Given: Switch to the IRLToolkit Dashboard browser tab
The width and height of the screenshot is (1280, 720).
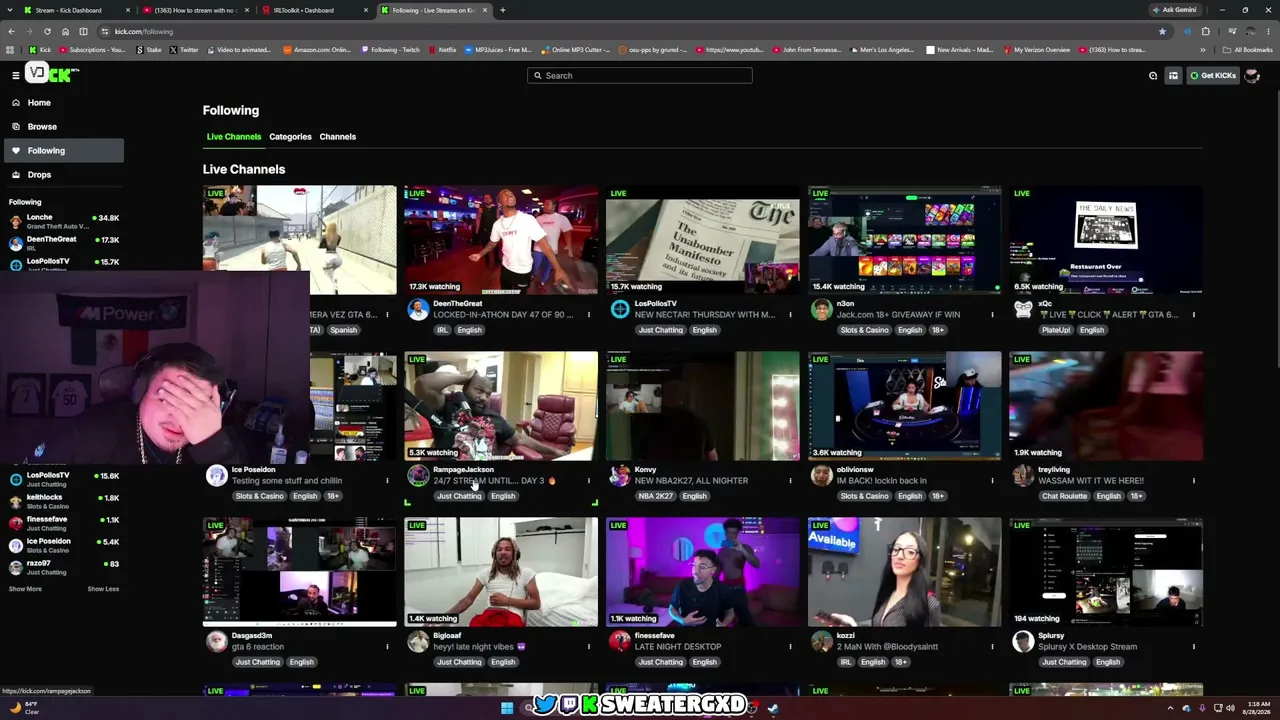Looking at the screenshot, I should pyautogui.click(x=313, y=10).
